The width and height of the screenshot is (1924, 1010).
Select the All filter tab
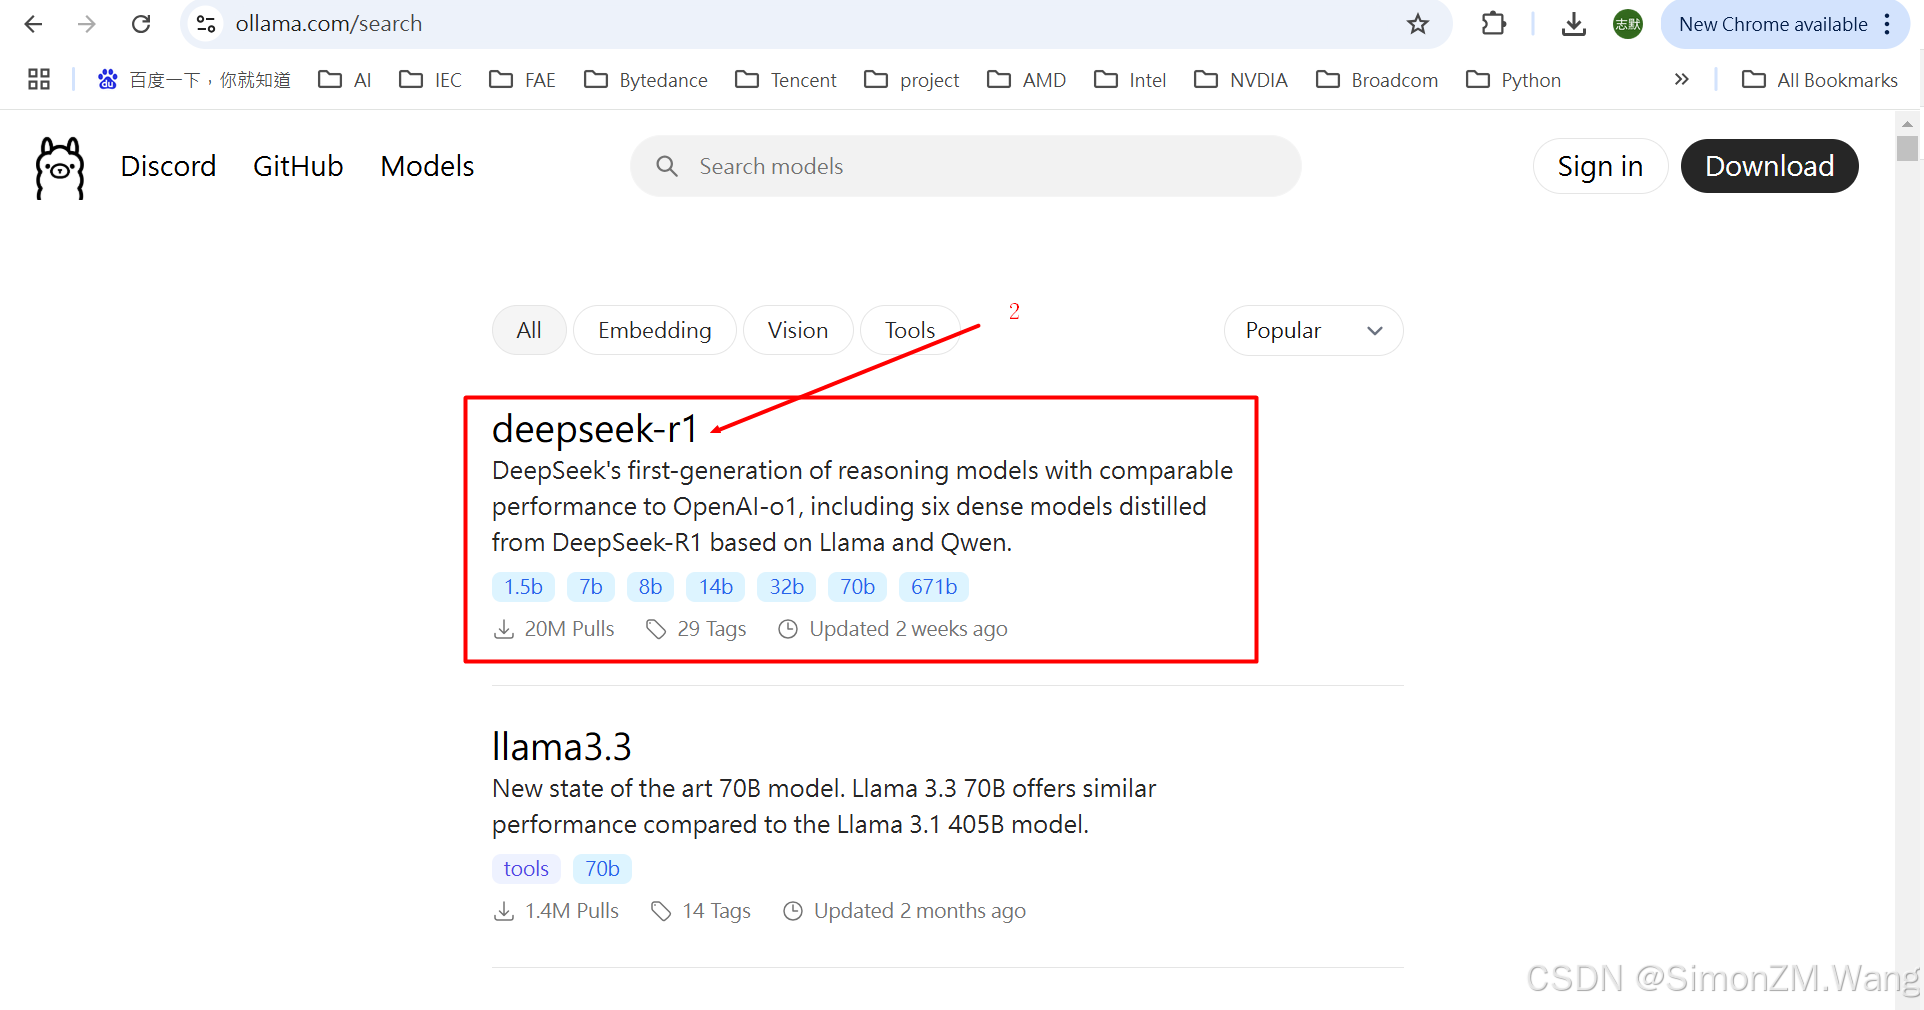click(529, 330)
